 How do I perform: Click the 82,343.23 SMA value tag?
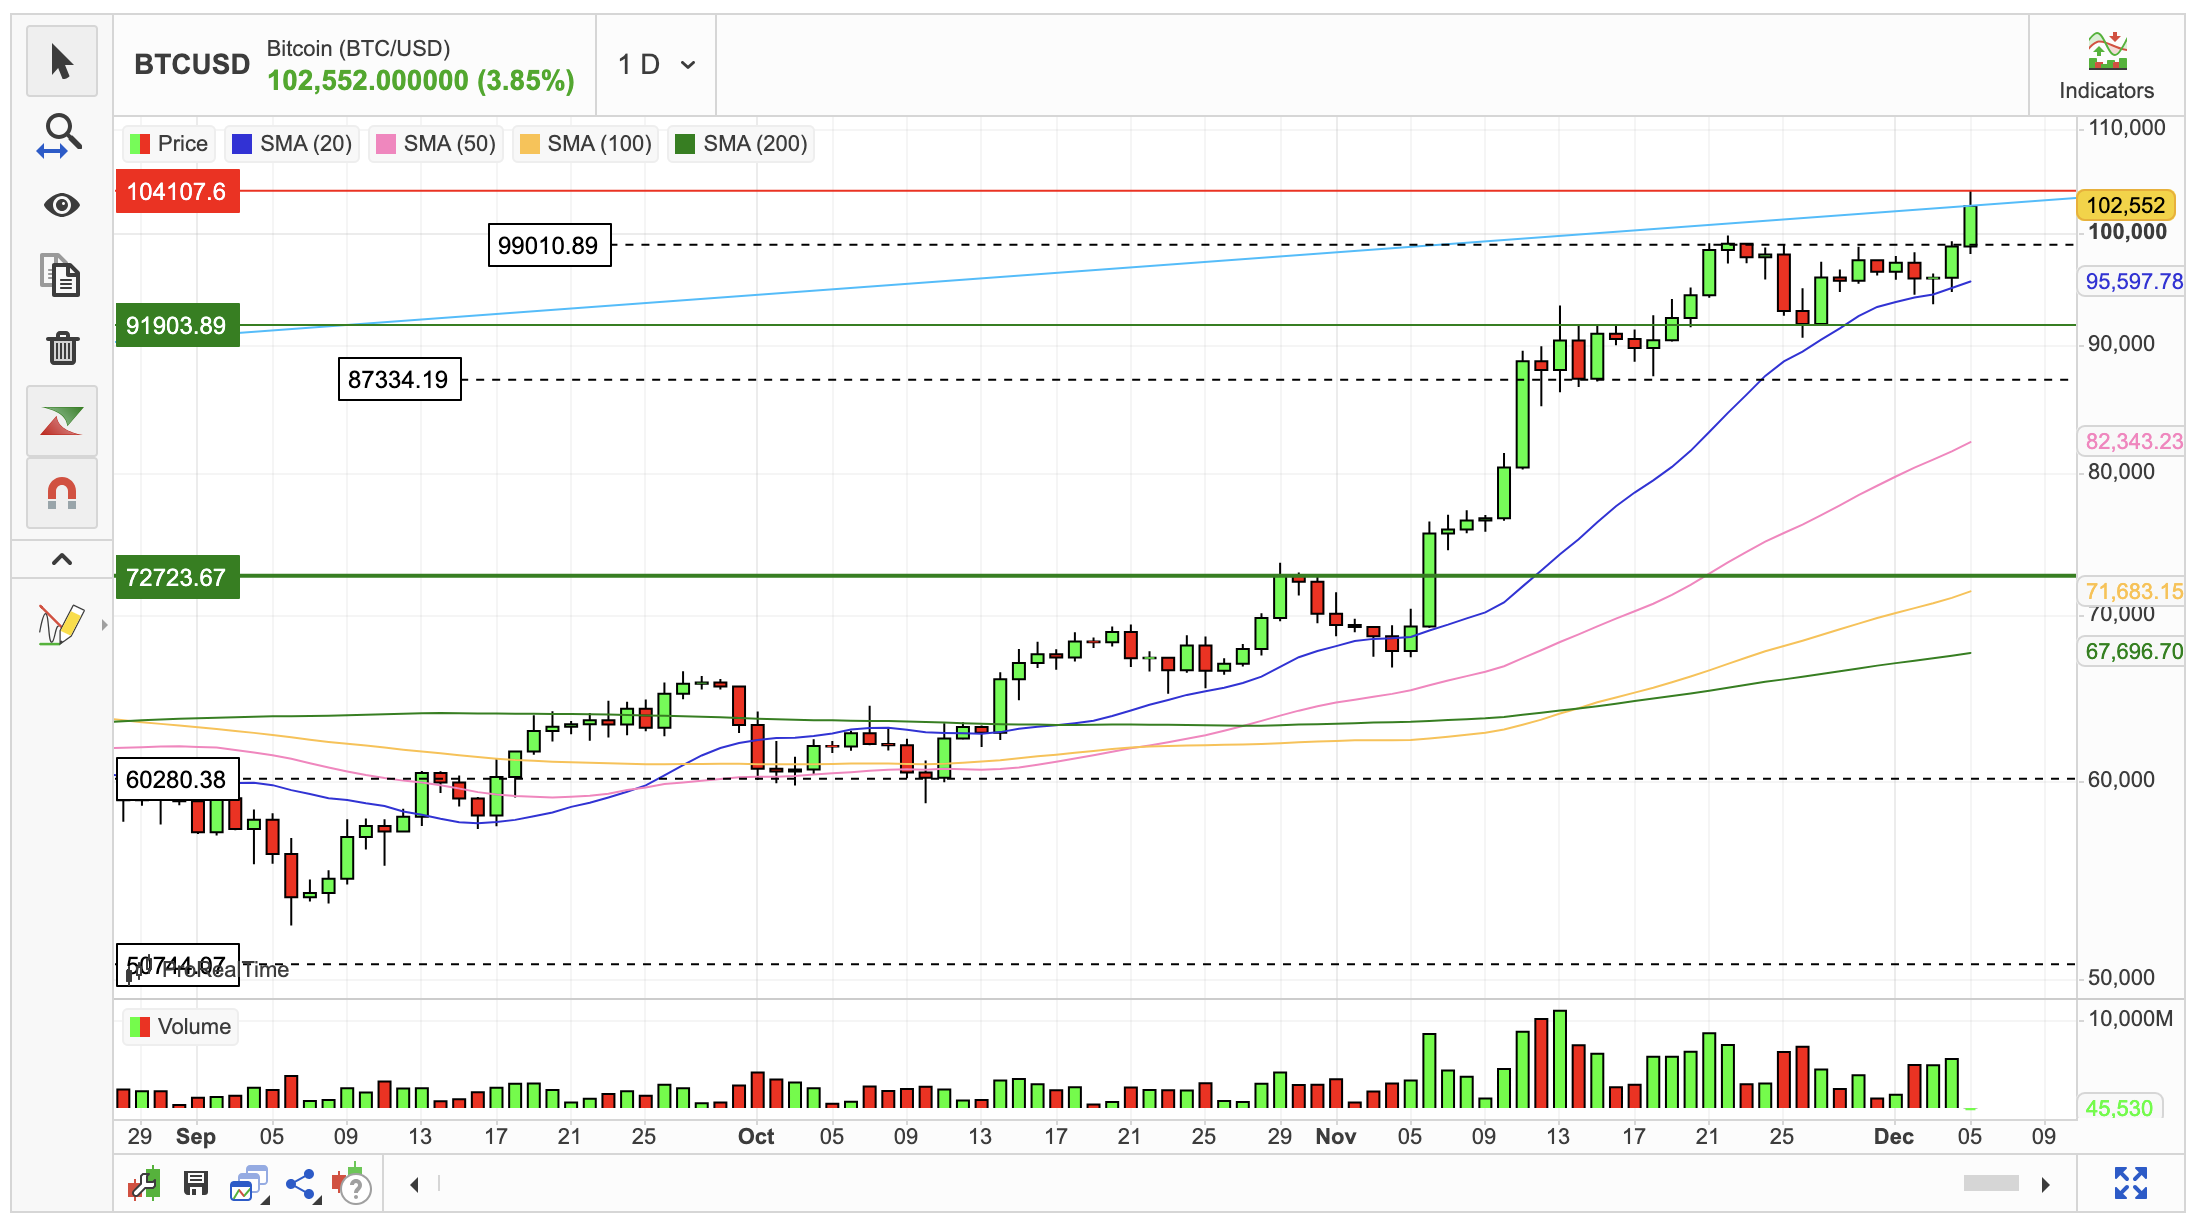2133,442
